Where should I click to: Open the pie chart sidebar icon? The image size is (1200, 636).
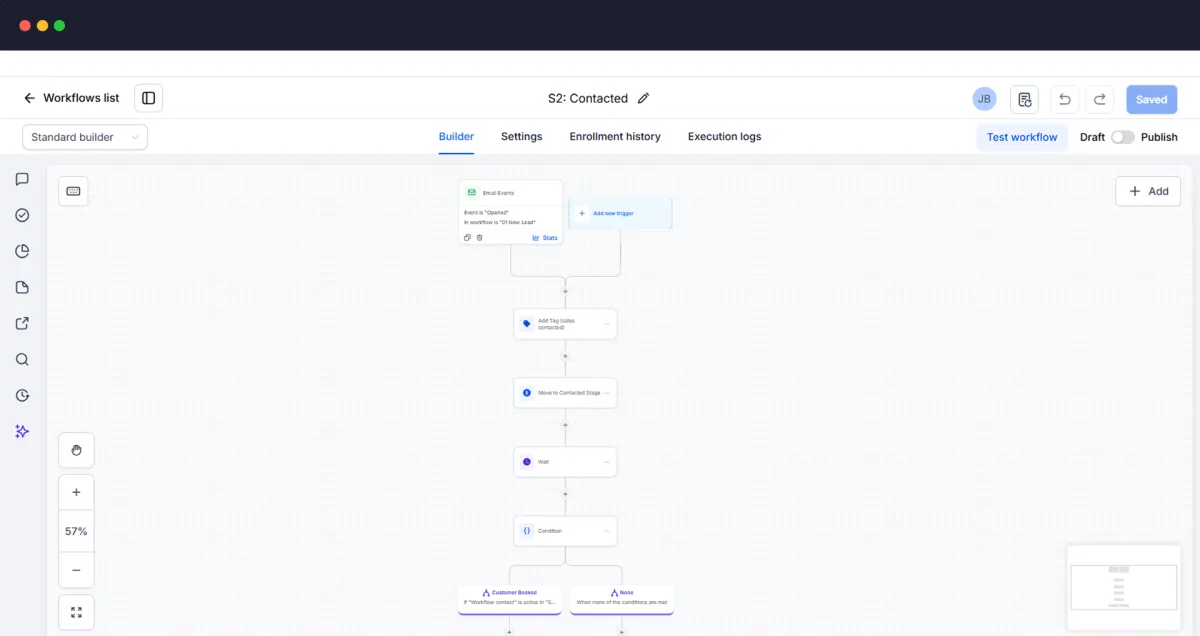22,251
